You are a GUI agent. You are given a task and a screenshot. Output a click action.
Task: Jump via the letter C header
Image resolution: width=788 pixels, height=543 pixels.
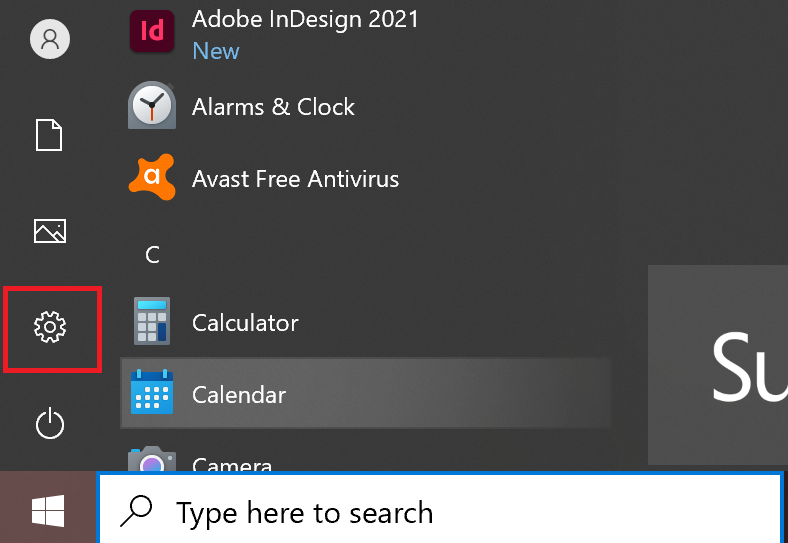tap(152, 255)
